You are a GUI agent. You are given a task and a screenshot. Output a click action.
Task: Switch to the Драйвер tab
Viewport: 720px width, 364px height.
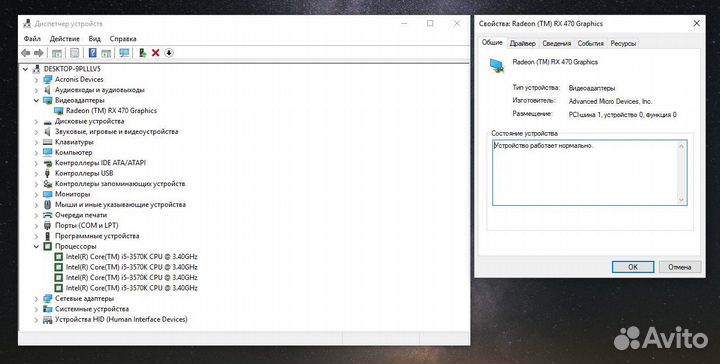(523, 44)
